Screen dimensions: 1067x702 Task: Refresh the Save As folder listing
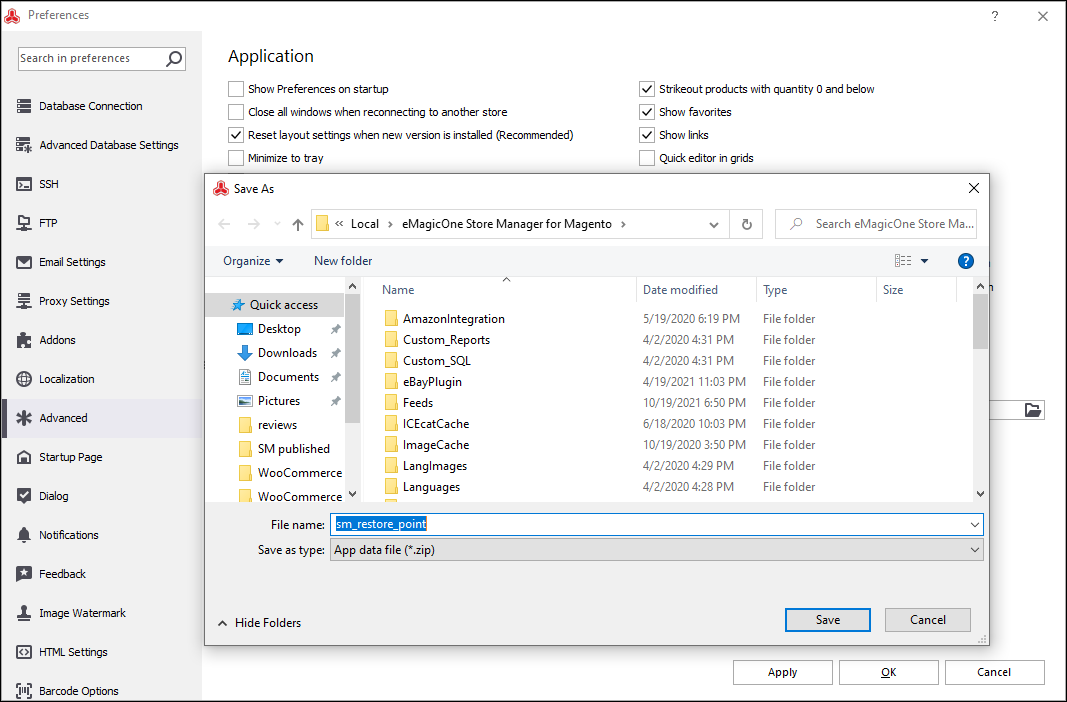tap(746, 224)
